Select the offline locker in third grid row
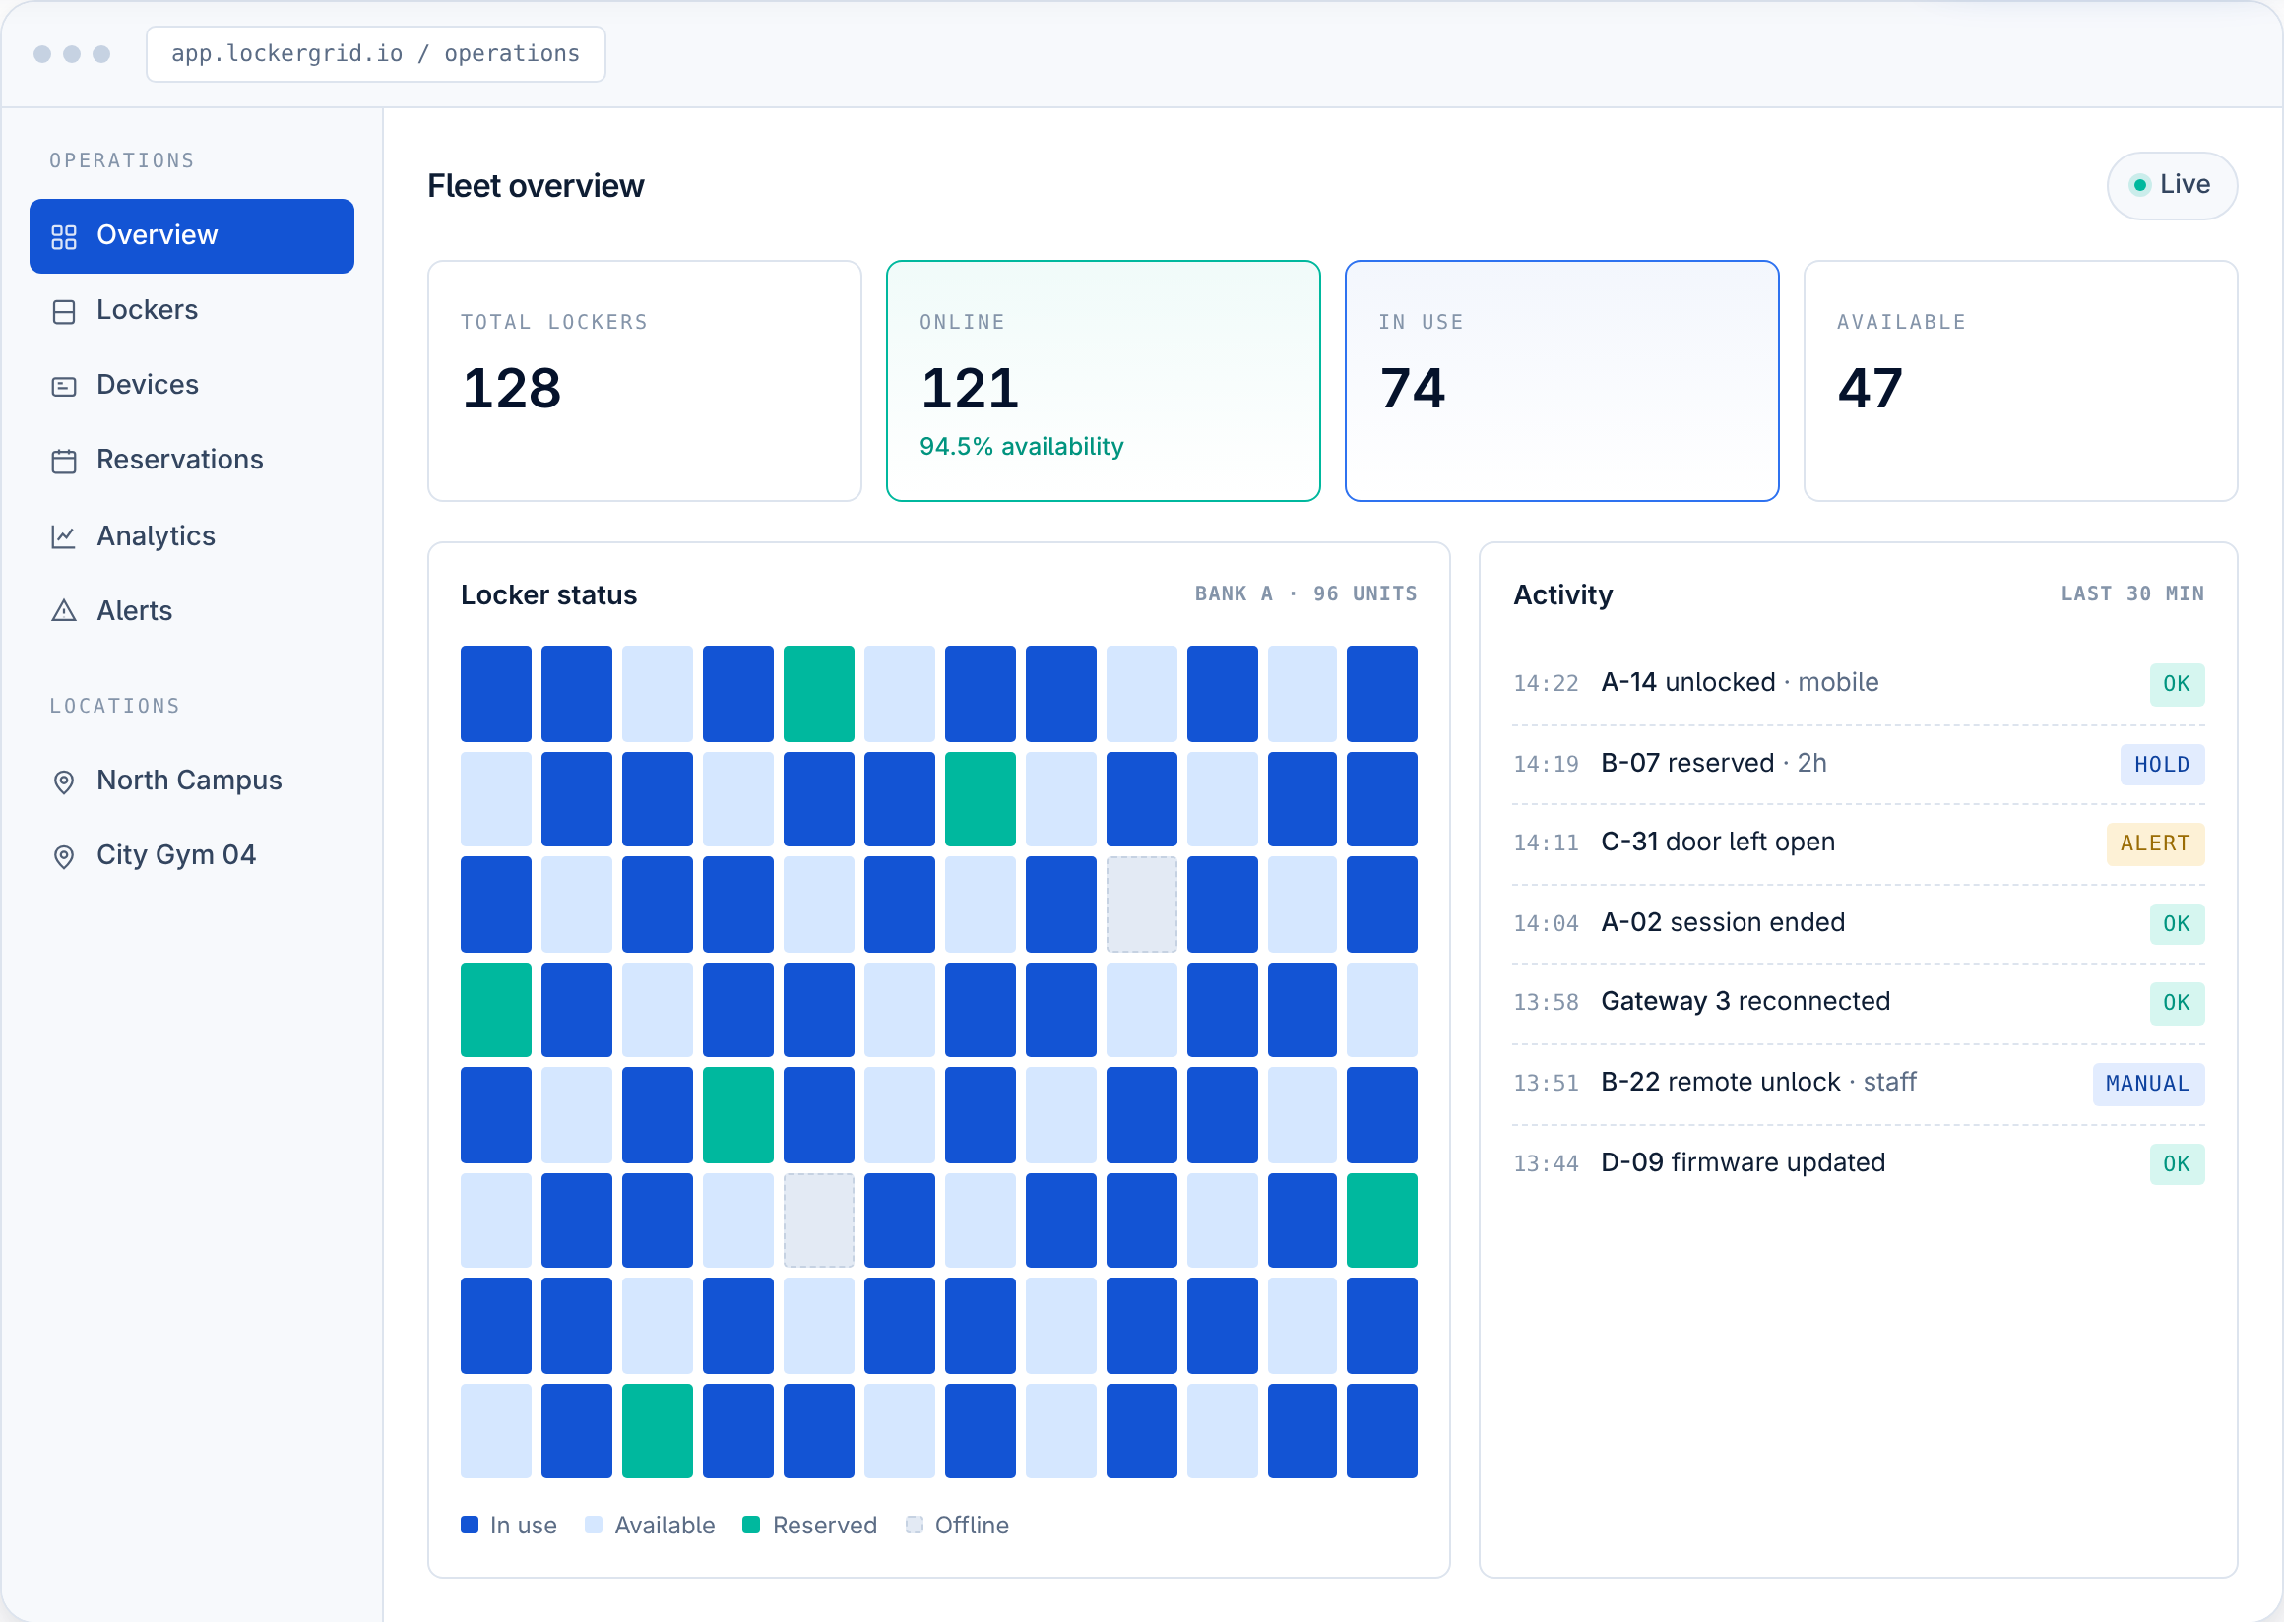This screenshot has height=1624, width=2284. [1142, 905]
